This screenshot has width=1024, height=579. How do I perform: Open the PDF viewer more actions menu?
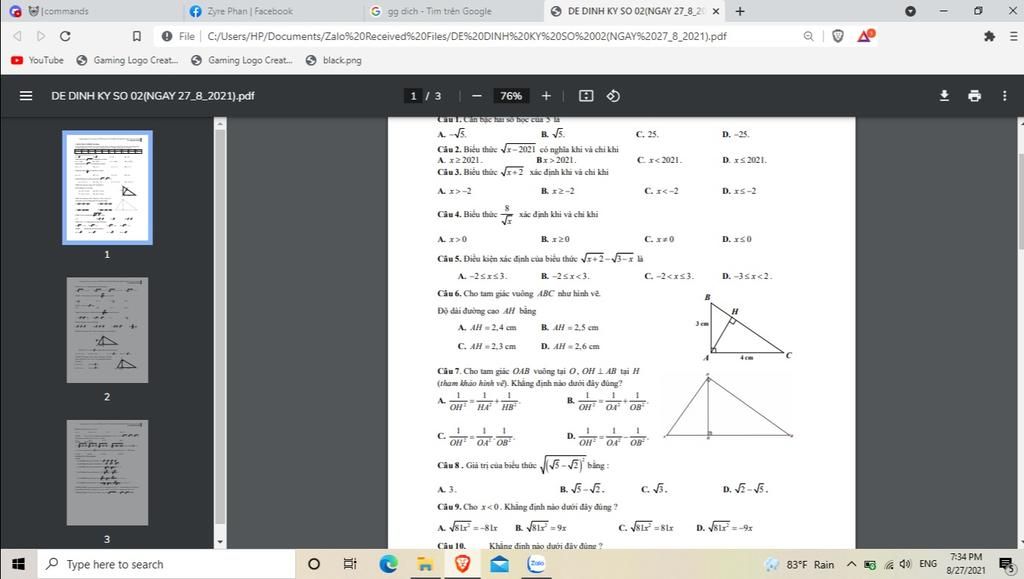click(1004, 96)
